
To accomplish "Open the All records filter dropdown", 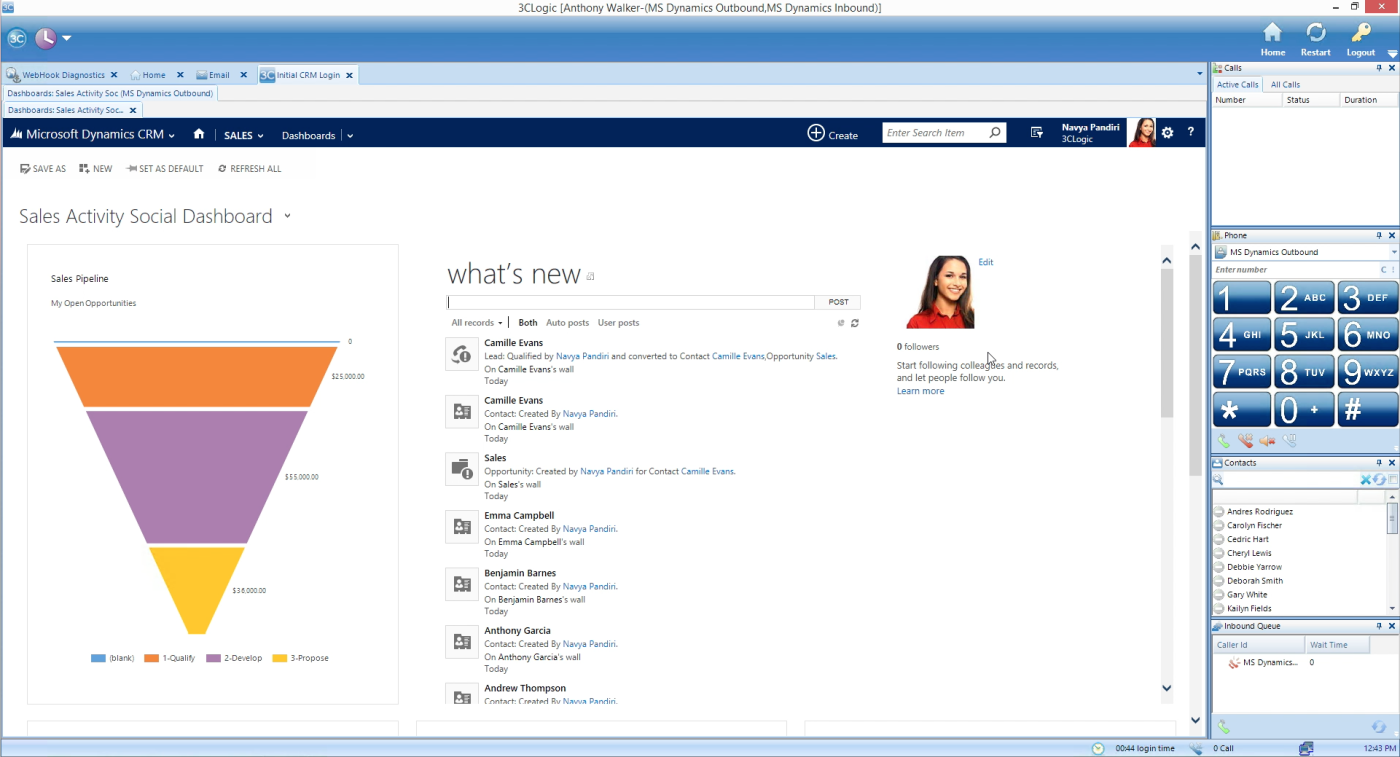I will tap(477, 323).
